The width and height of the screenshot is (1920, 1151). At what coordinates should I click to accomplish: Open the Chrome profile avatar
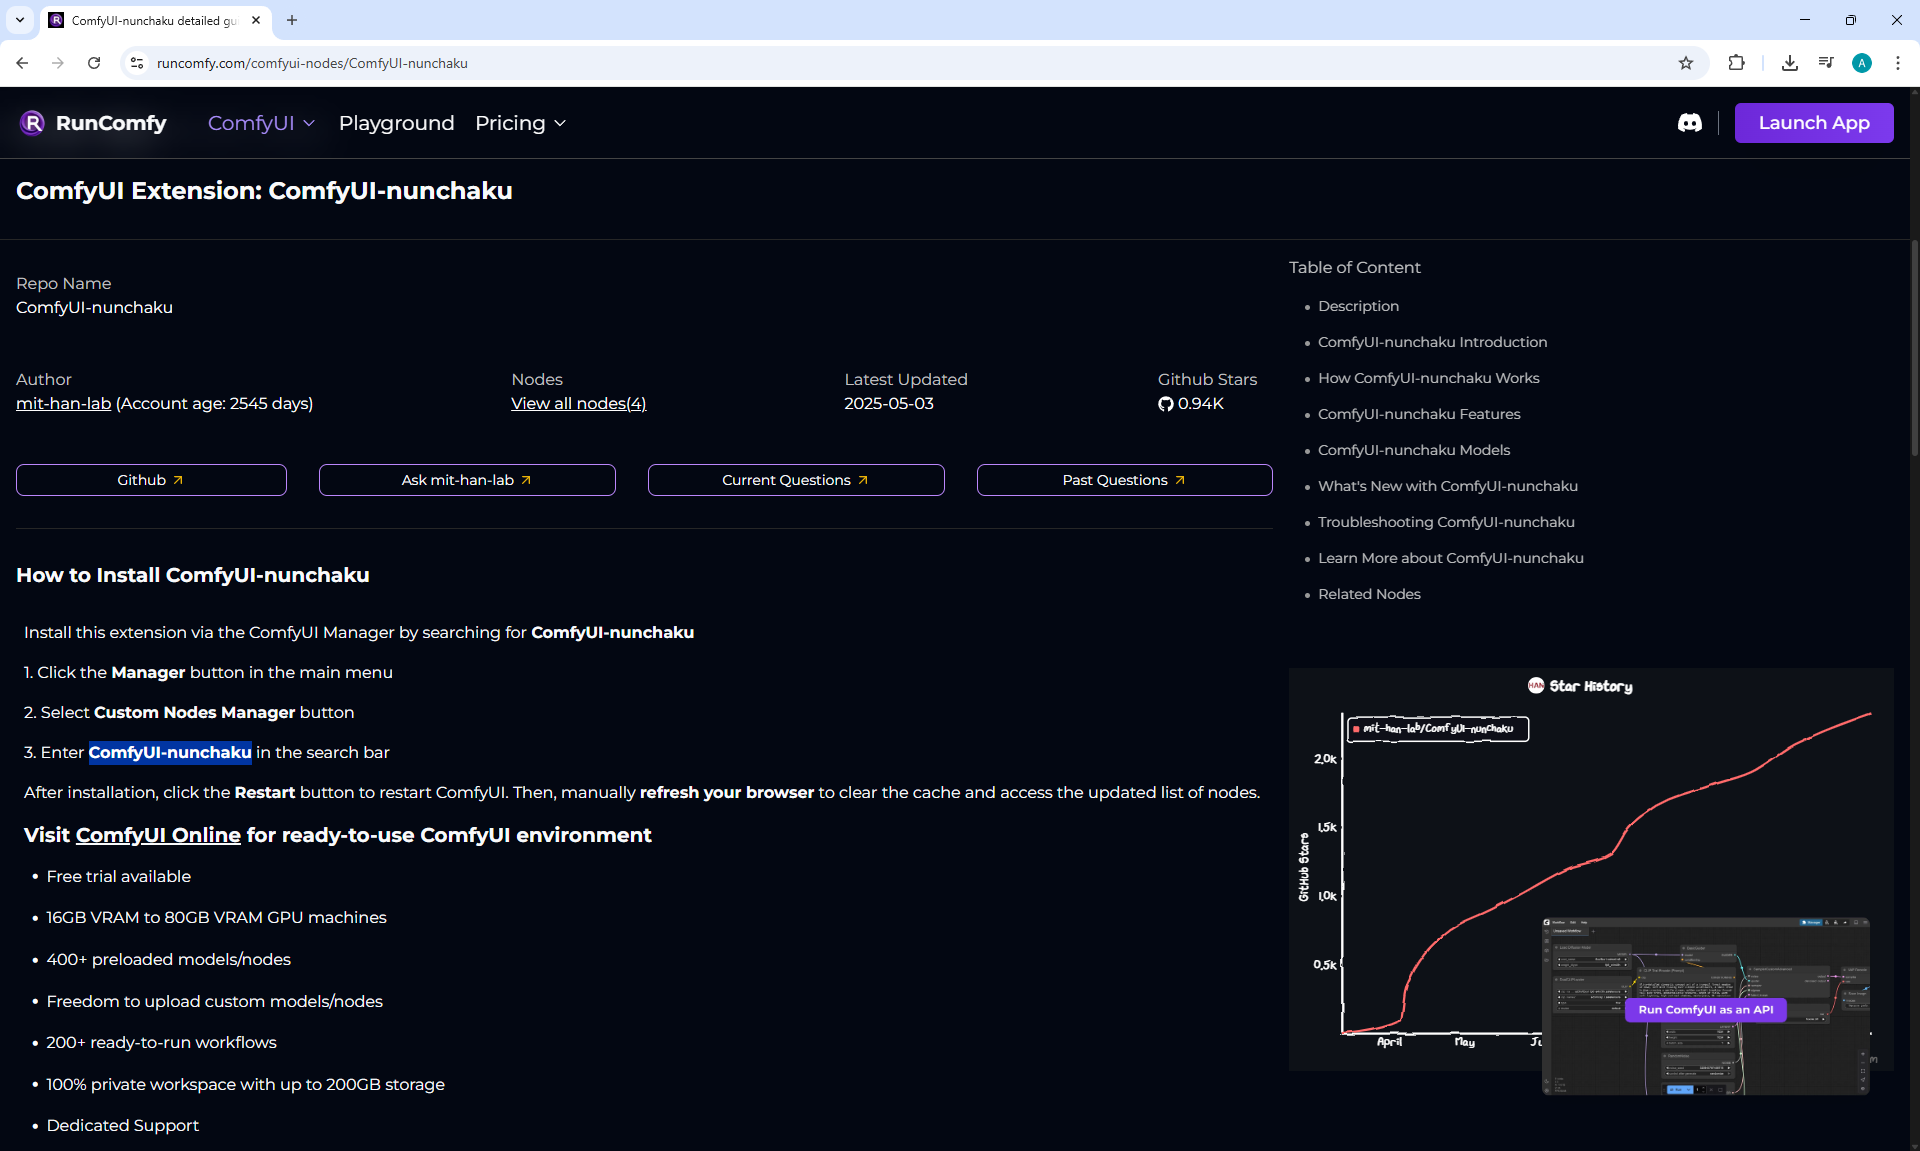click(1861, 63)
